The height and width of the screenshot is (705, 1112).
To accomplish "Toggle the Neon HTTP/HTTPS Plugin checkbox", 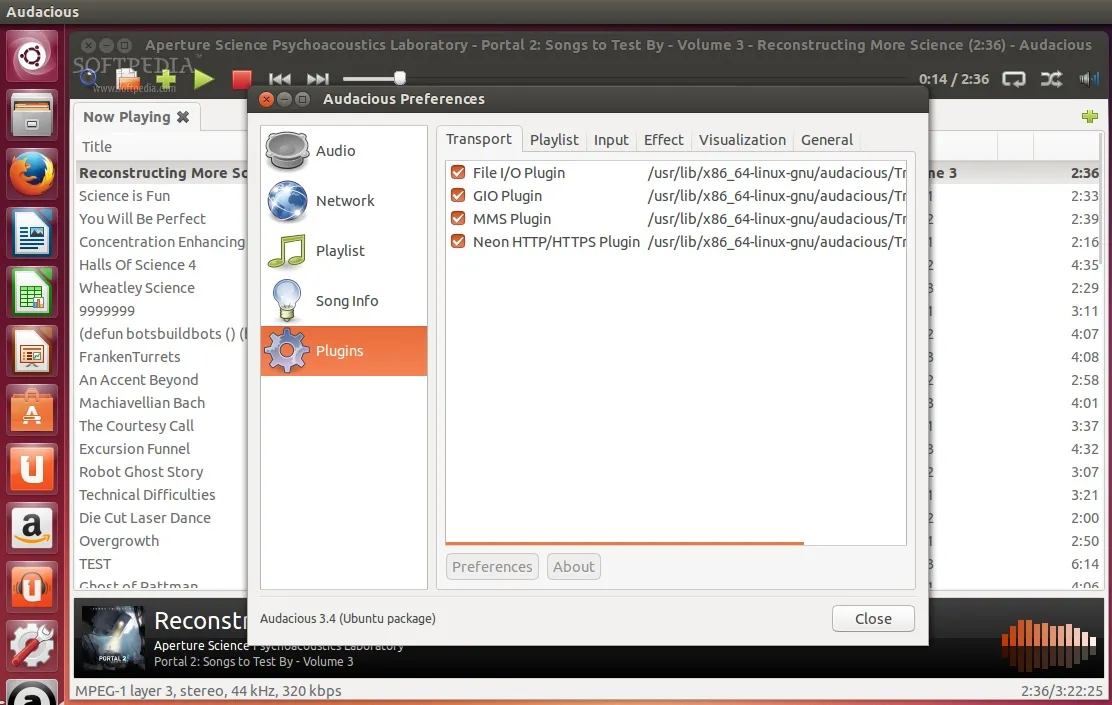I will (x=458, y=242).
